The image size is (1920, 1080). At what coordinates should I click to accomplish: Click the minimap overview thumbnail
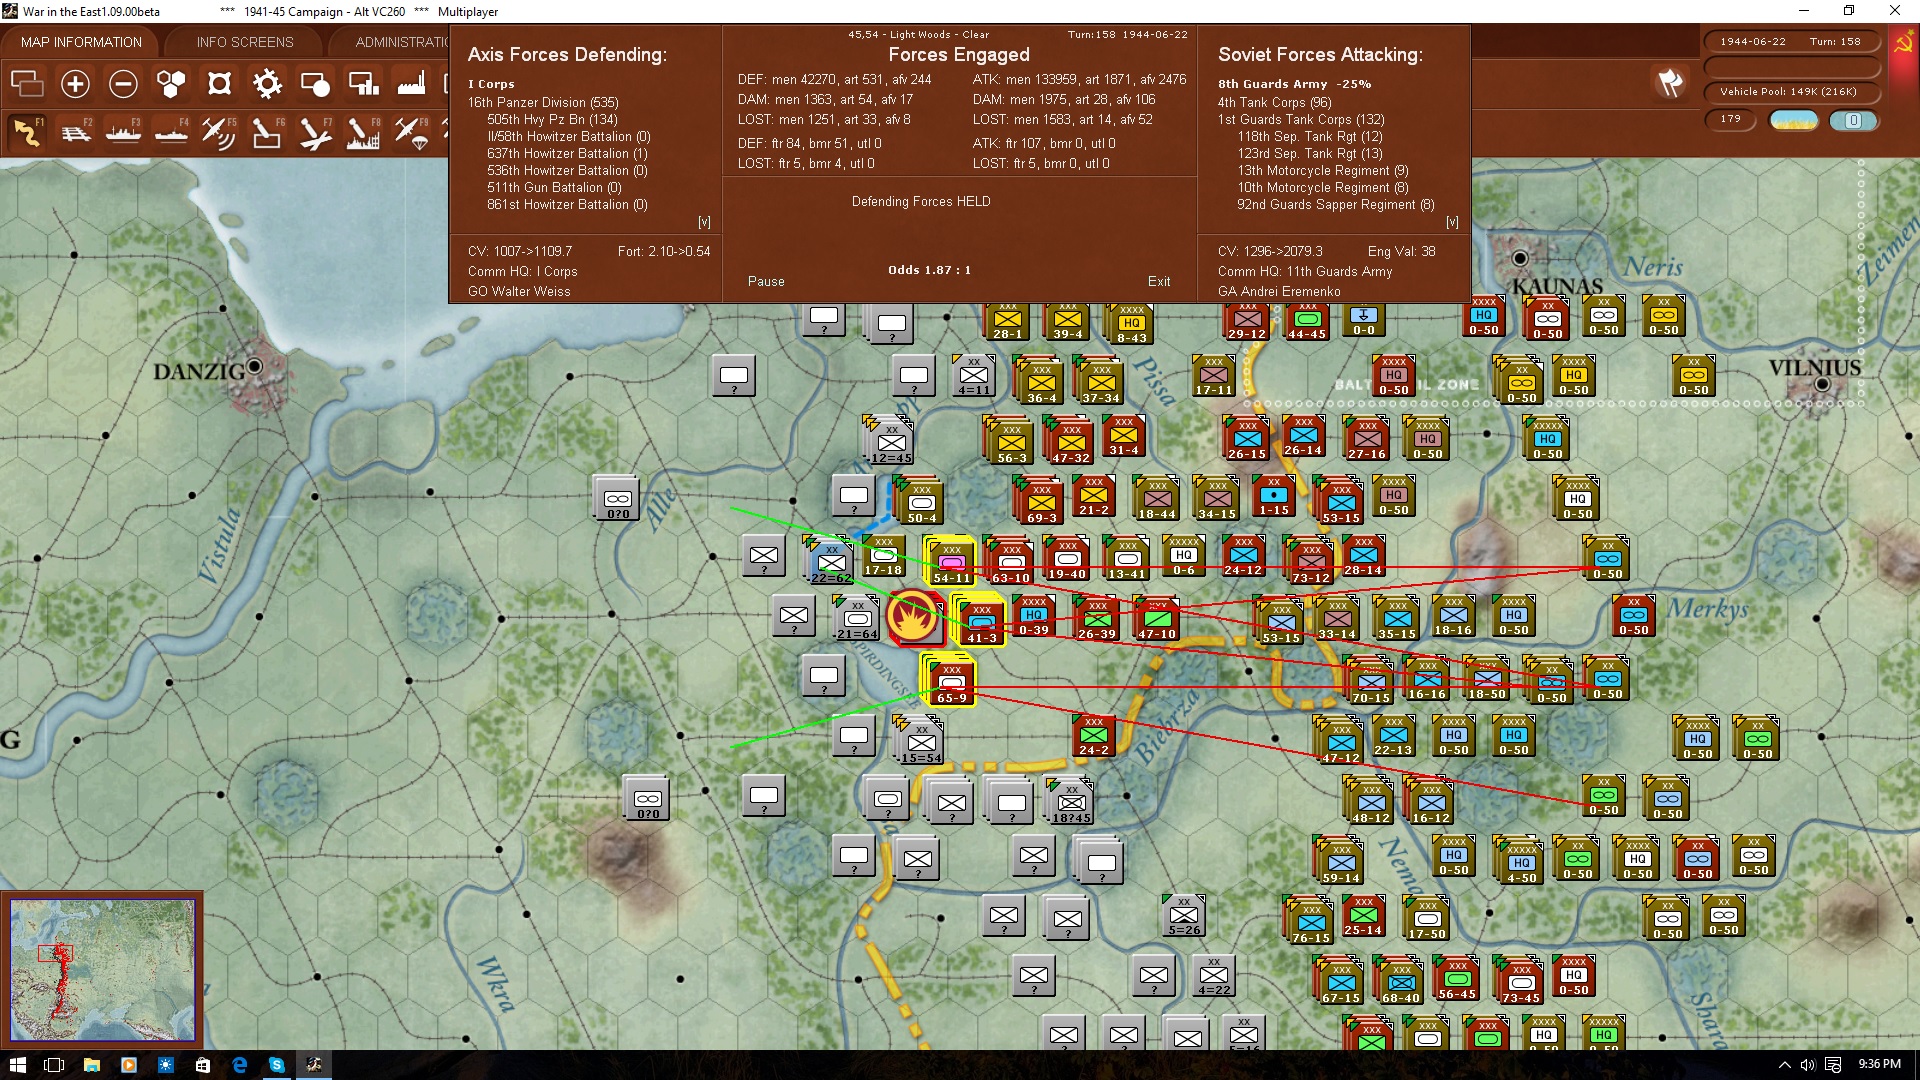point(102,969)
